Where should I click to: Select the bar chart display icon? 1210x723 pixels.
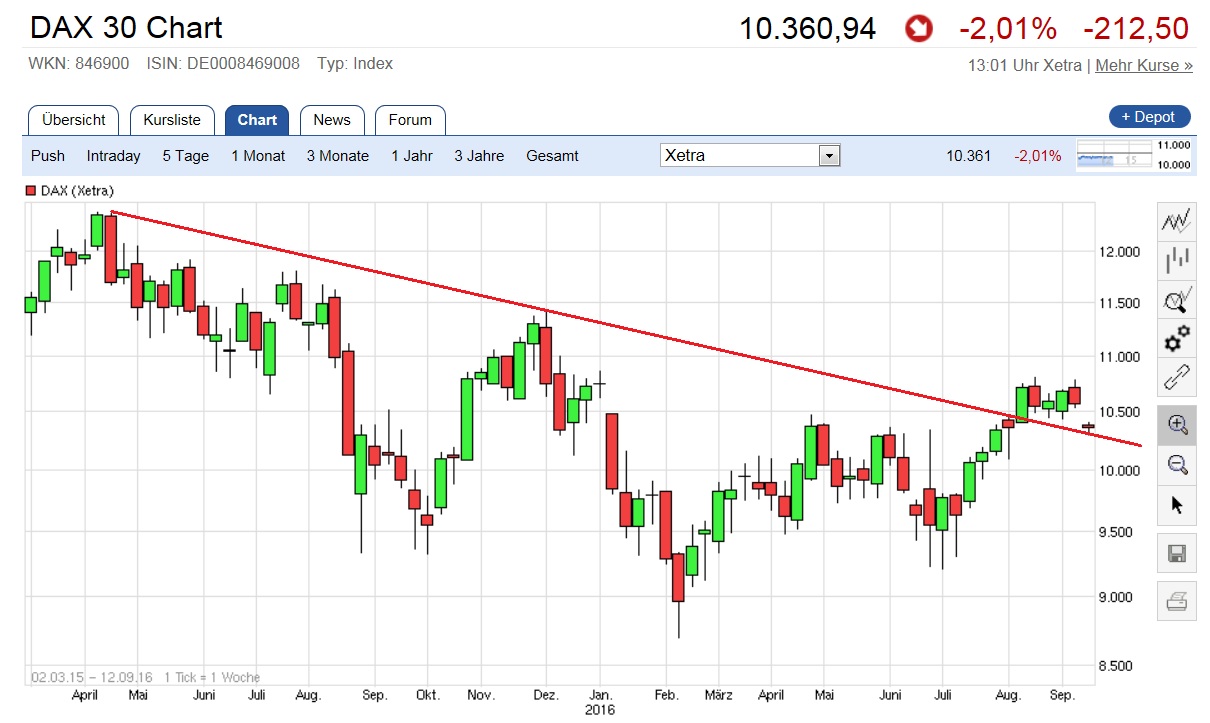1176,261
